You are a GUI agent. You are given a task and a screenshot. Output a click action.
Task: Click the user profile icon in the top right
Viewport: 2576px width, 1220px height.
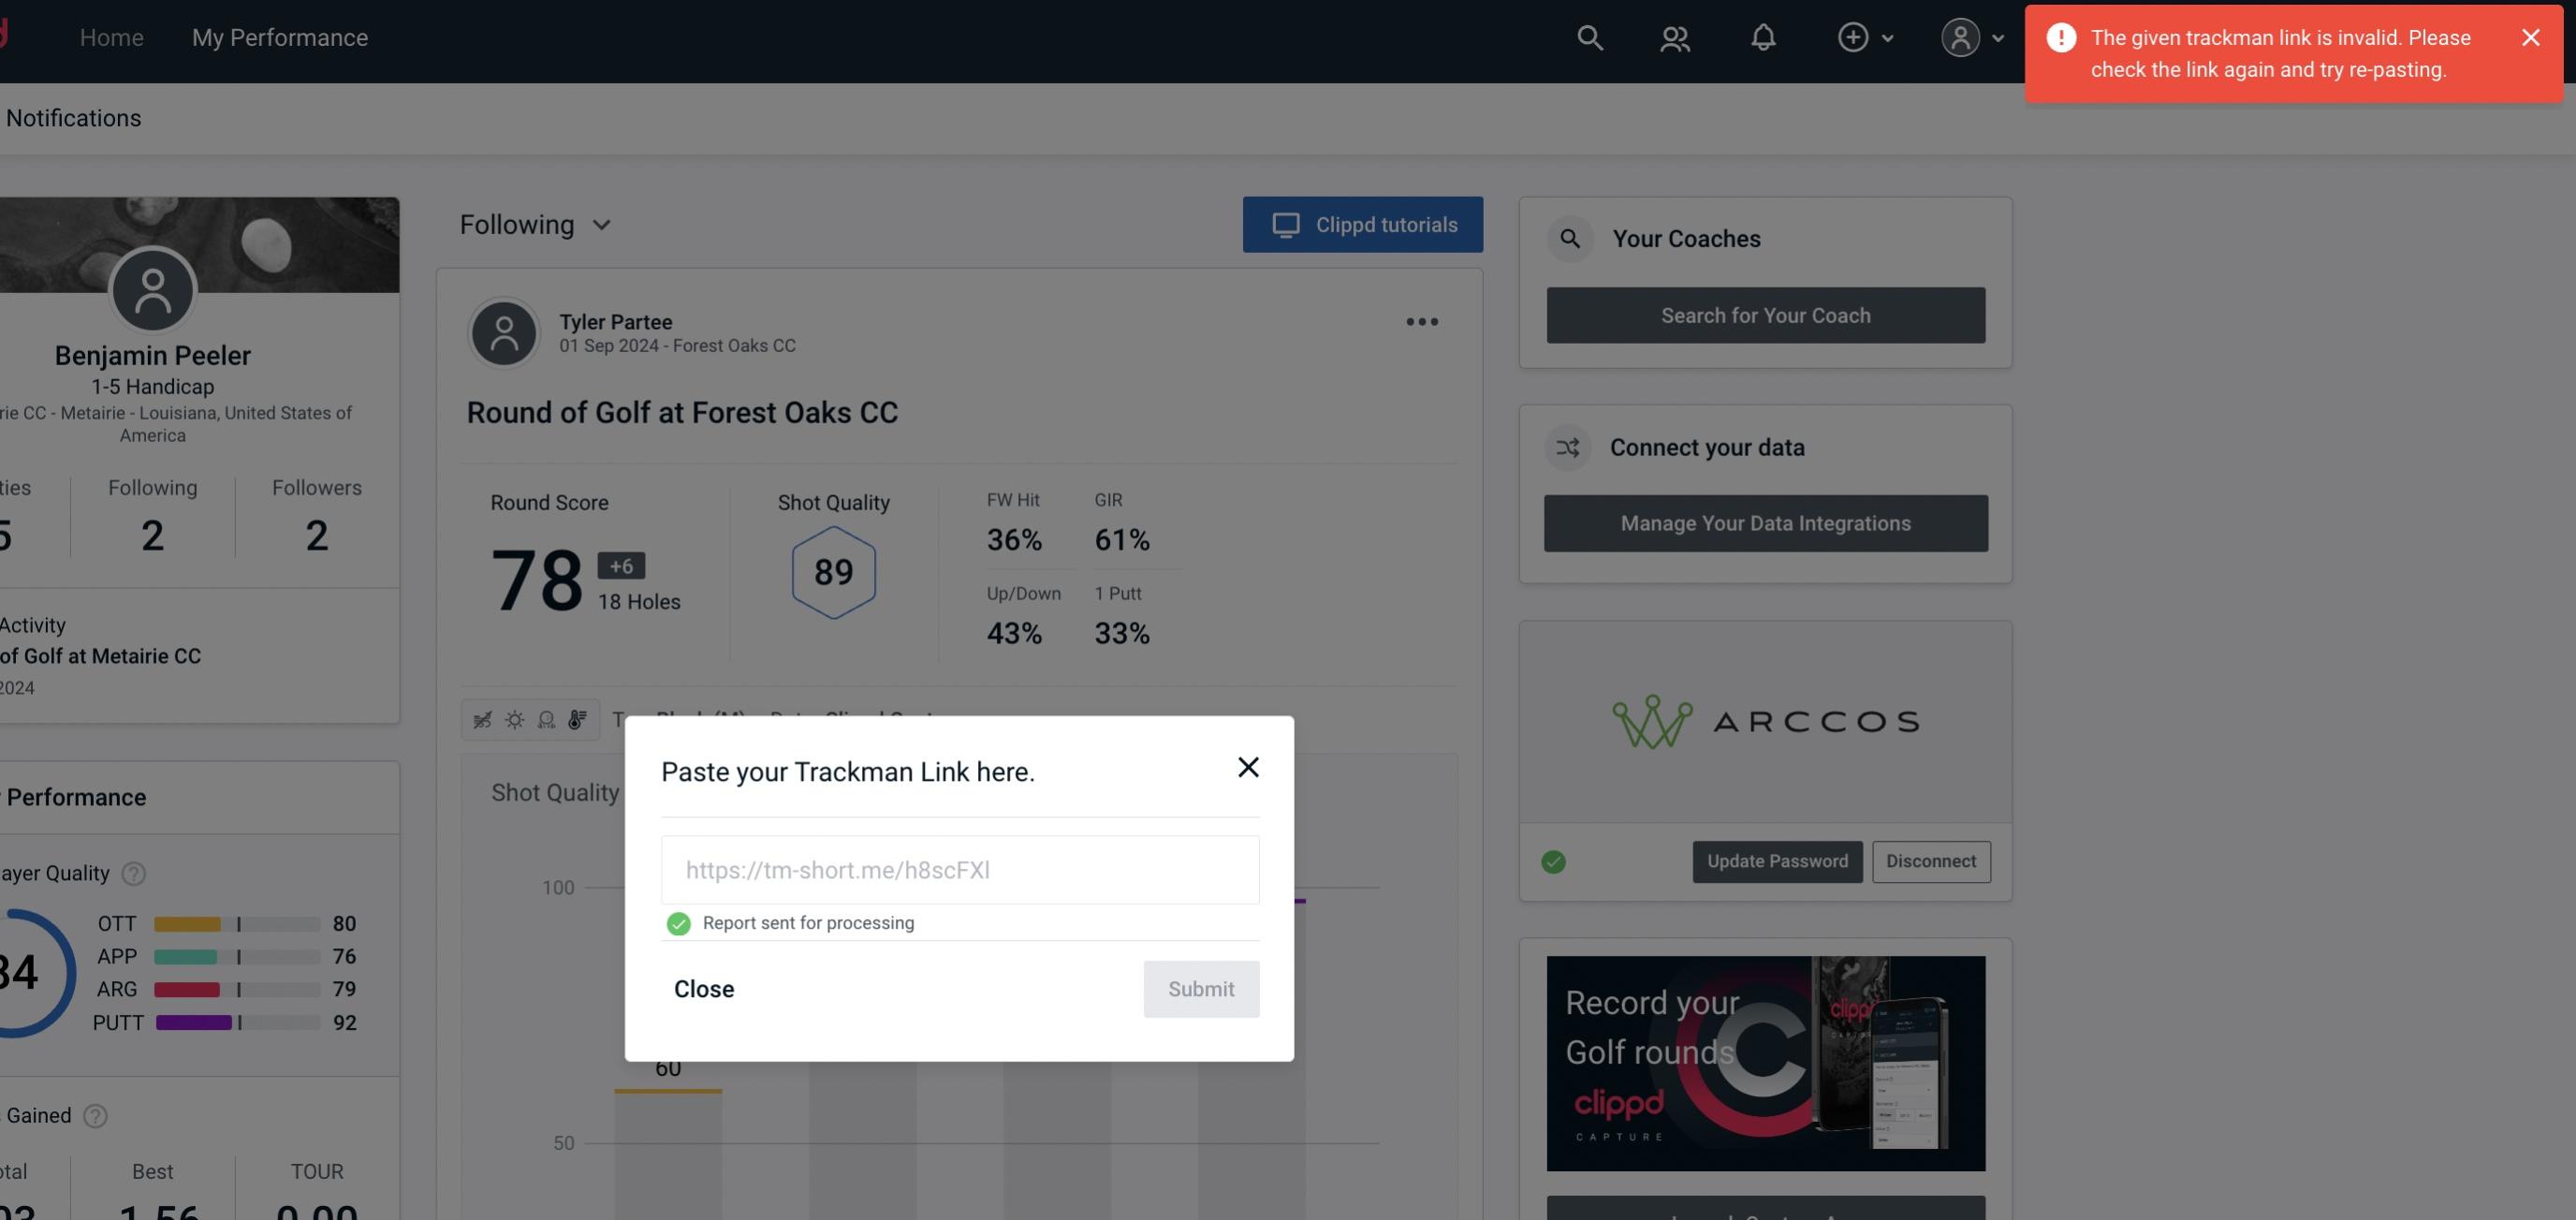coord(1960,37)
